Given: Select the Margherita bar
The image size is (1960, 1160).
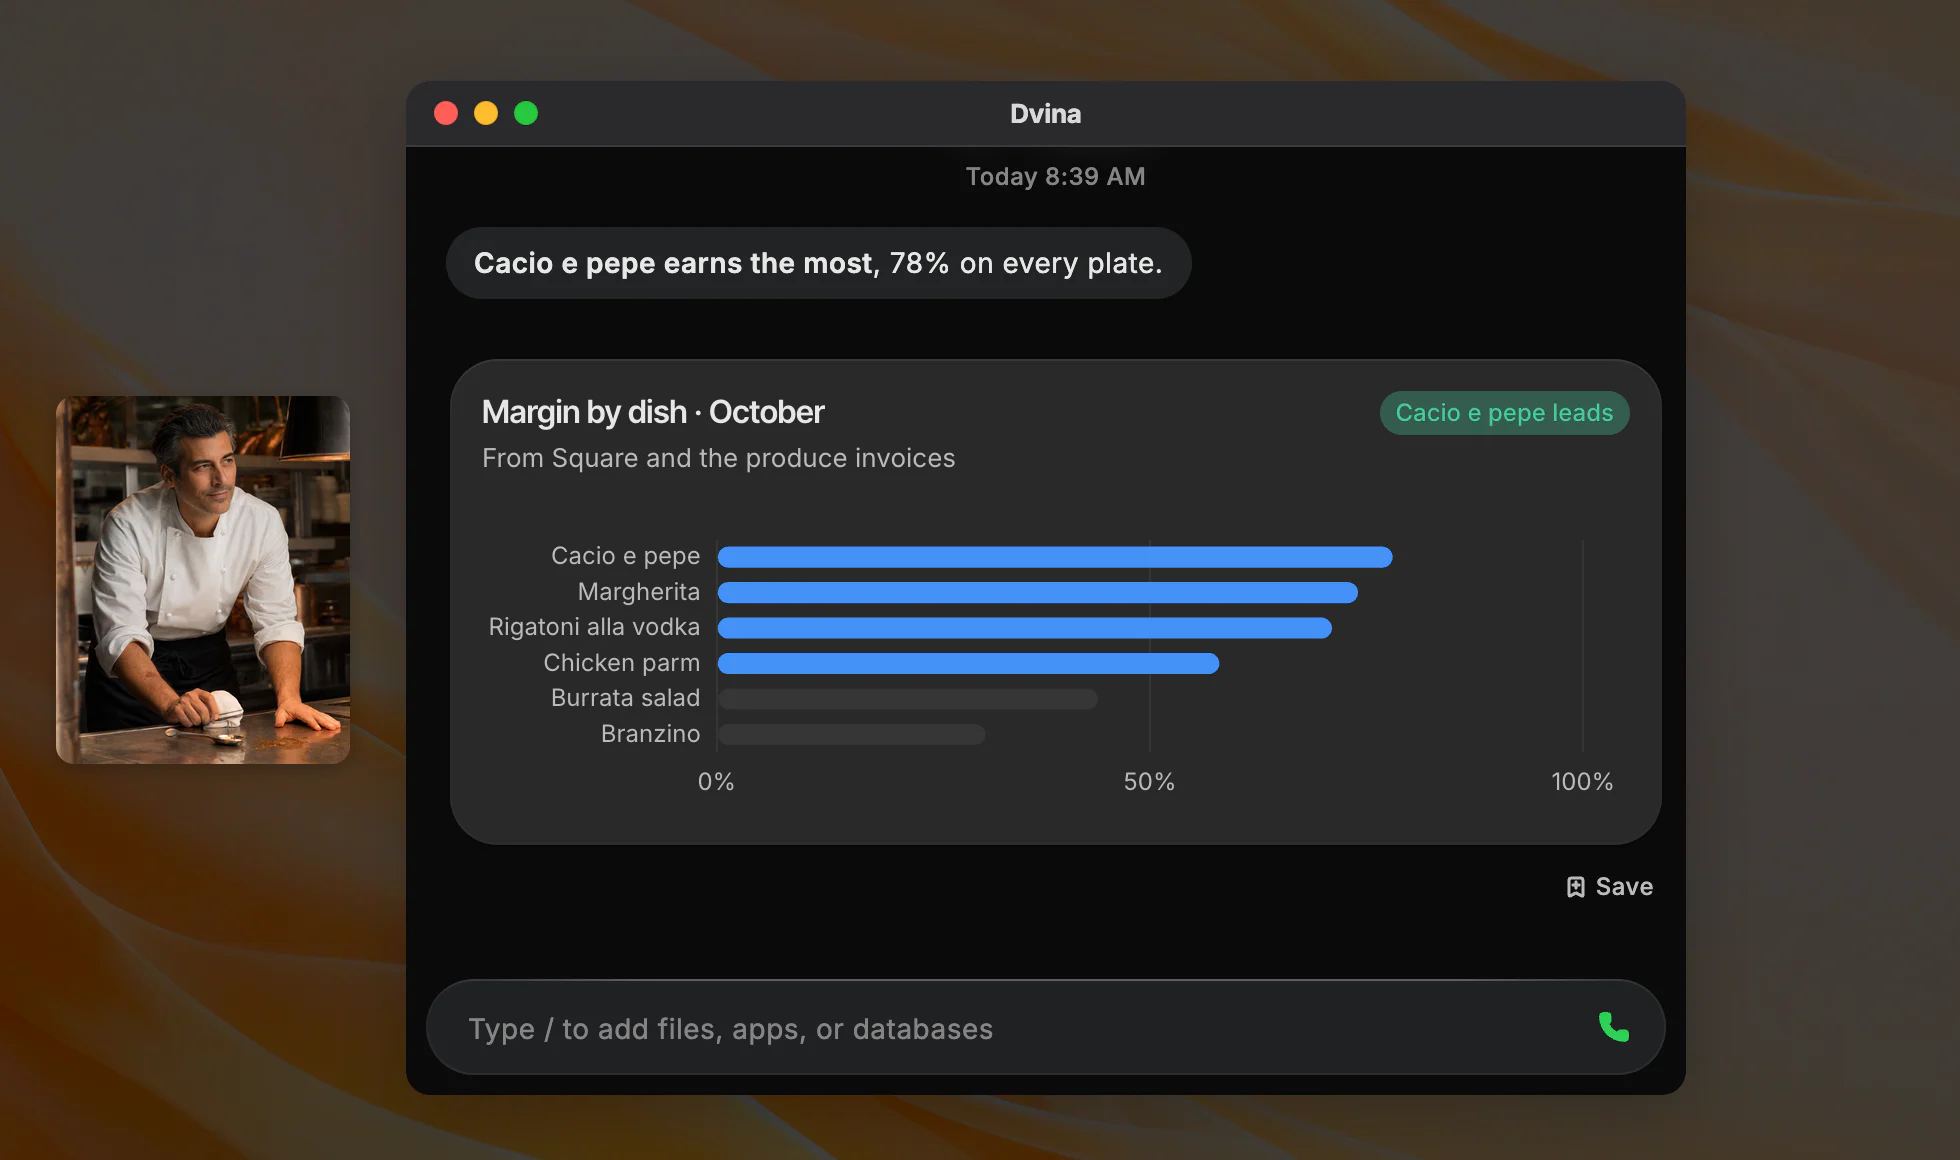Looking at the screenshot, I should coord(1038,593).
